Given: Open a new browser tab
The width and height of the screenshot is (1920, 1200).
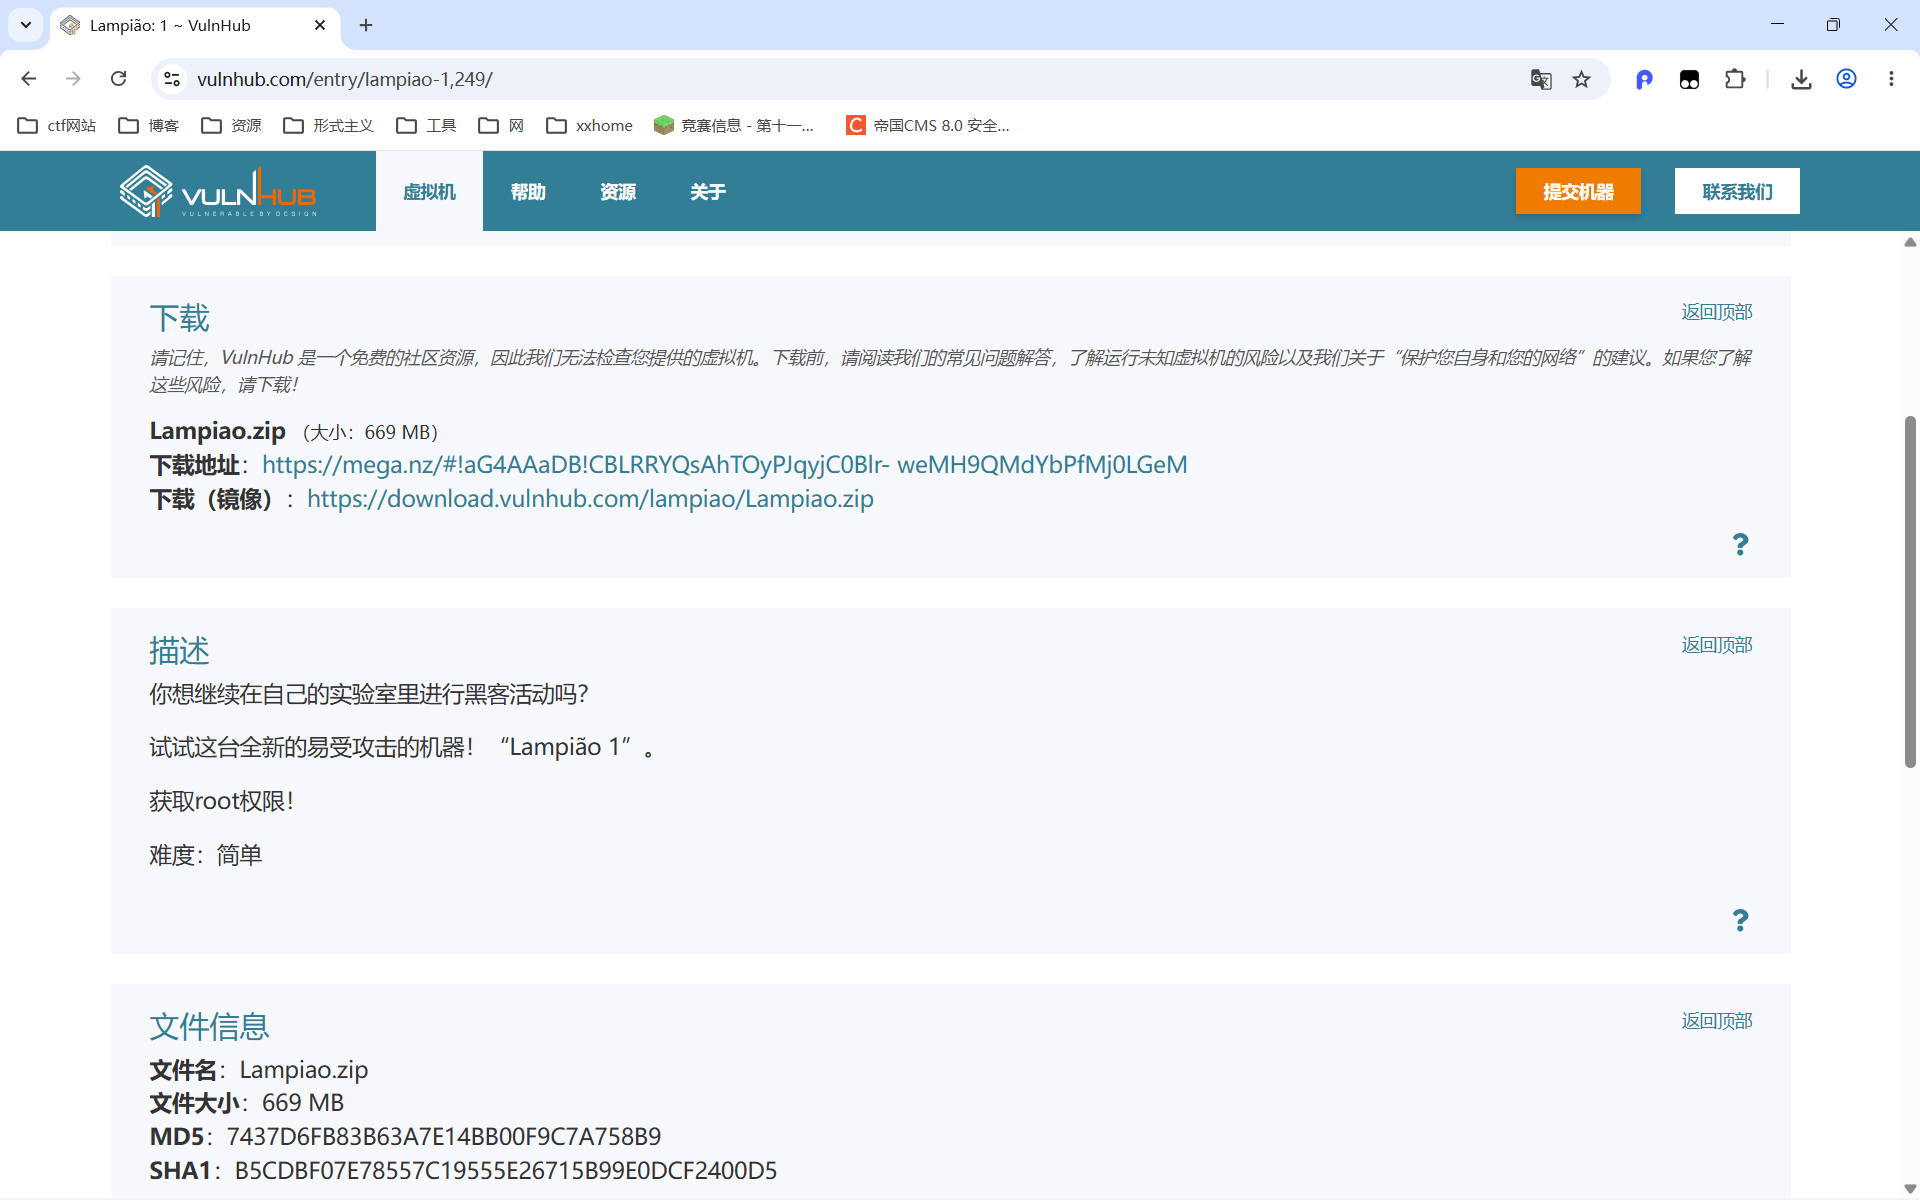Looking at the screenshot, I should click(366, 25).
